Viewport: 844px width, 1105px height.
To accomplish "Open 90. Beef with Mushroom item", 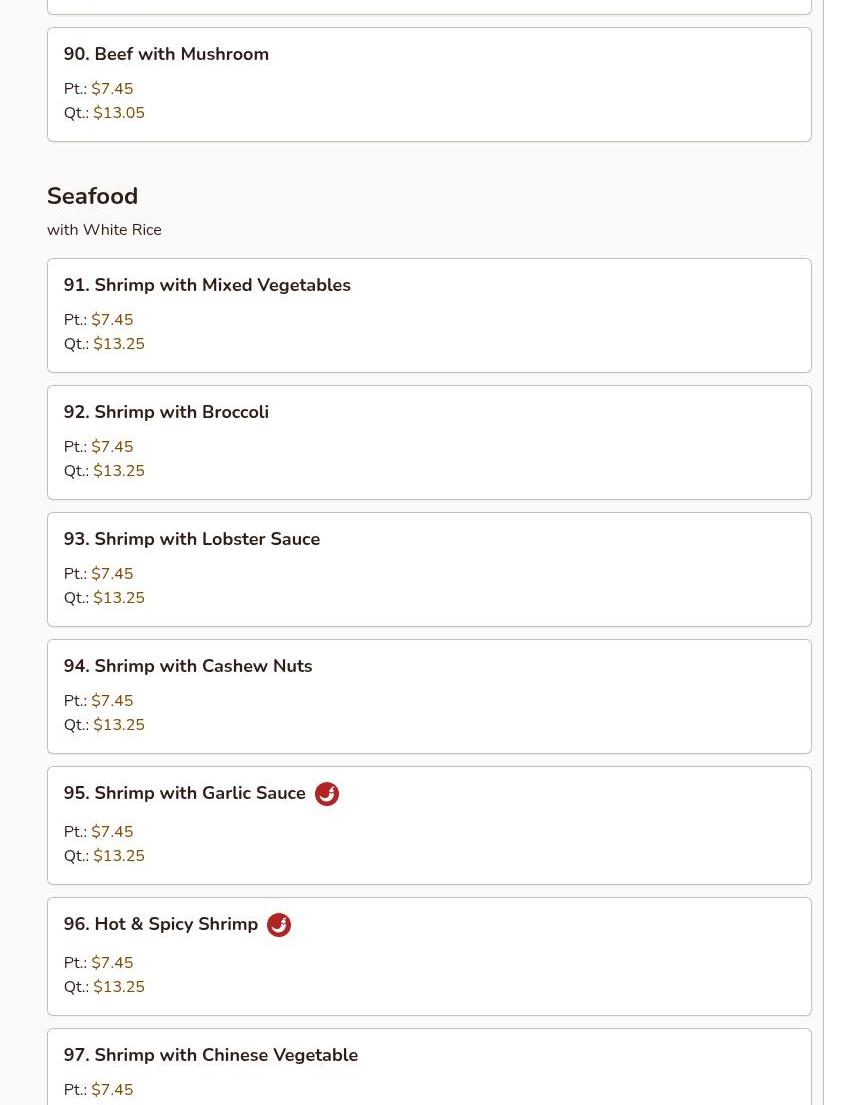I will [x=166, y=54].
